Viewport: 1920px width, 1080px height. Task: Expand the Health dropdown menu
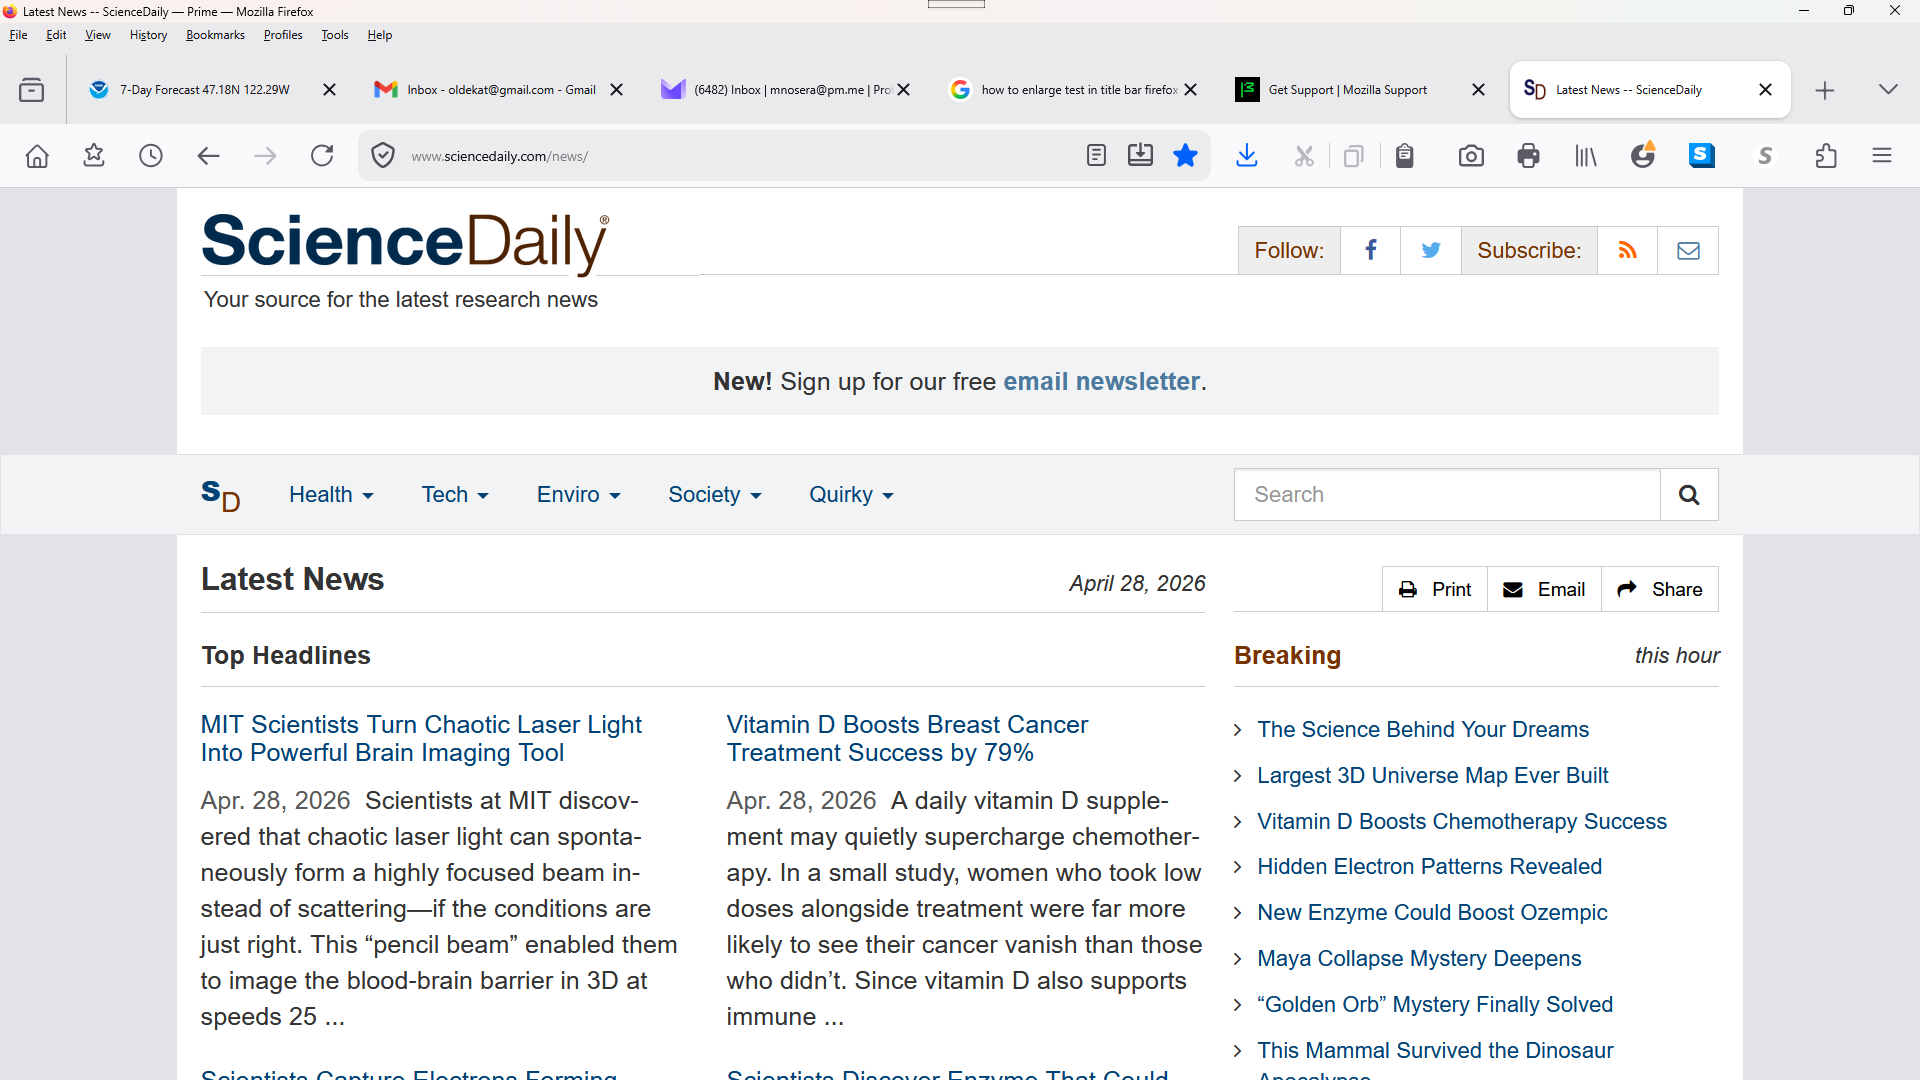[x=331, y=495]
